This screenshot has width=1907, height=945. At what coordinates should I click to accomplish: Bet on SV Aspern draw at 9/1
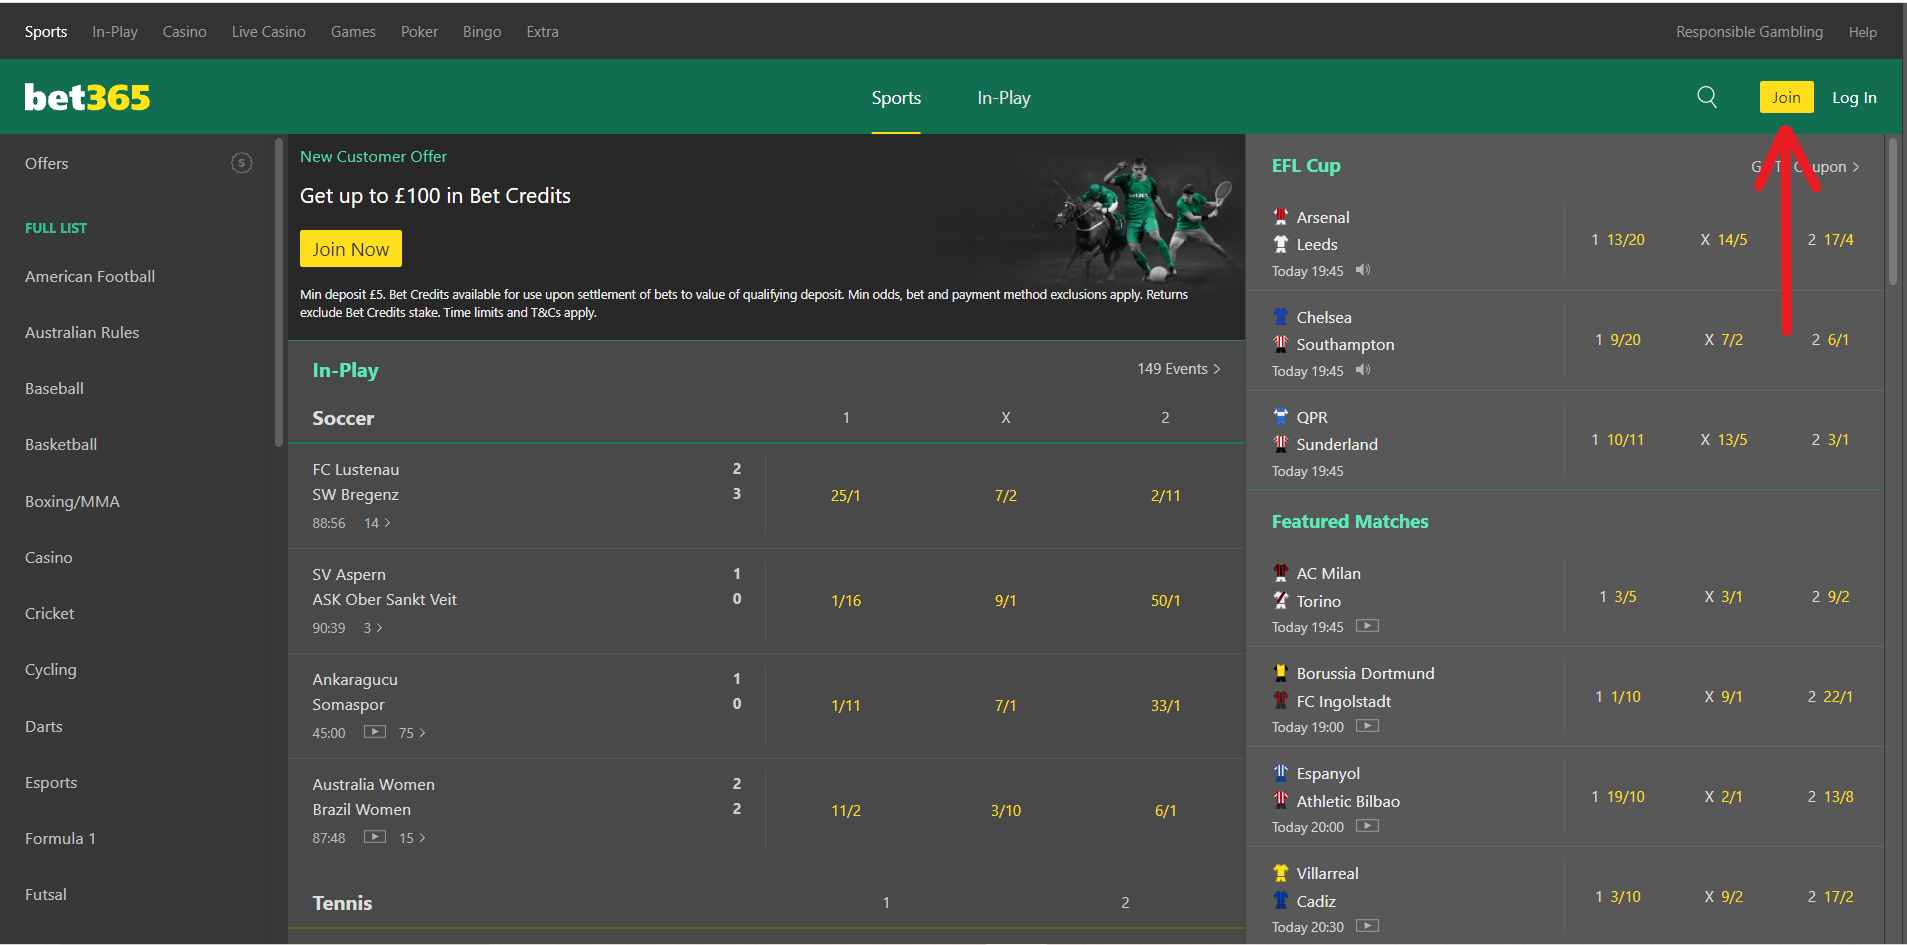click(x=1006, y=601)
